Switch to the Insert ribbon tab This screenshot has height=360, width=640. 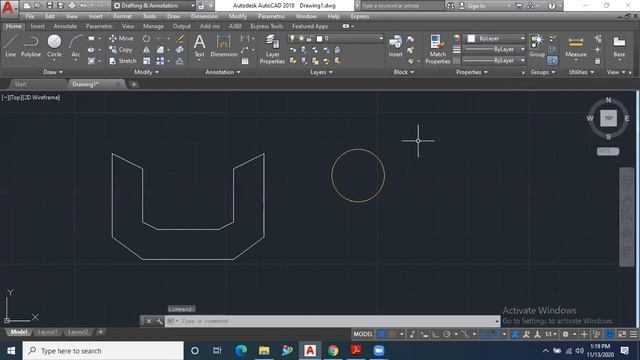pyautogui.click(x=38, y=26)
